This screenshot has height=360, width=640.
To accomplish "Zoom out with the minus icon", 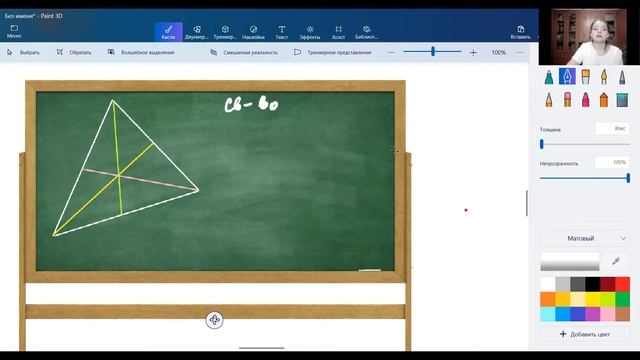I will [391, 52].
